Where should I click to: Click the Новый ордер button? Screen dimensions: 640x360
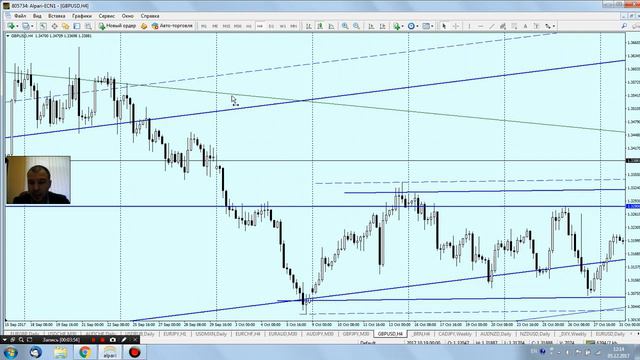tap(118, 26)
